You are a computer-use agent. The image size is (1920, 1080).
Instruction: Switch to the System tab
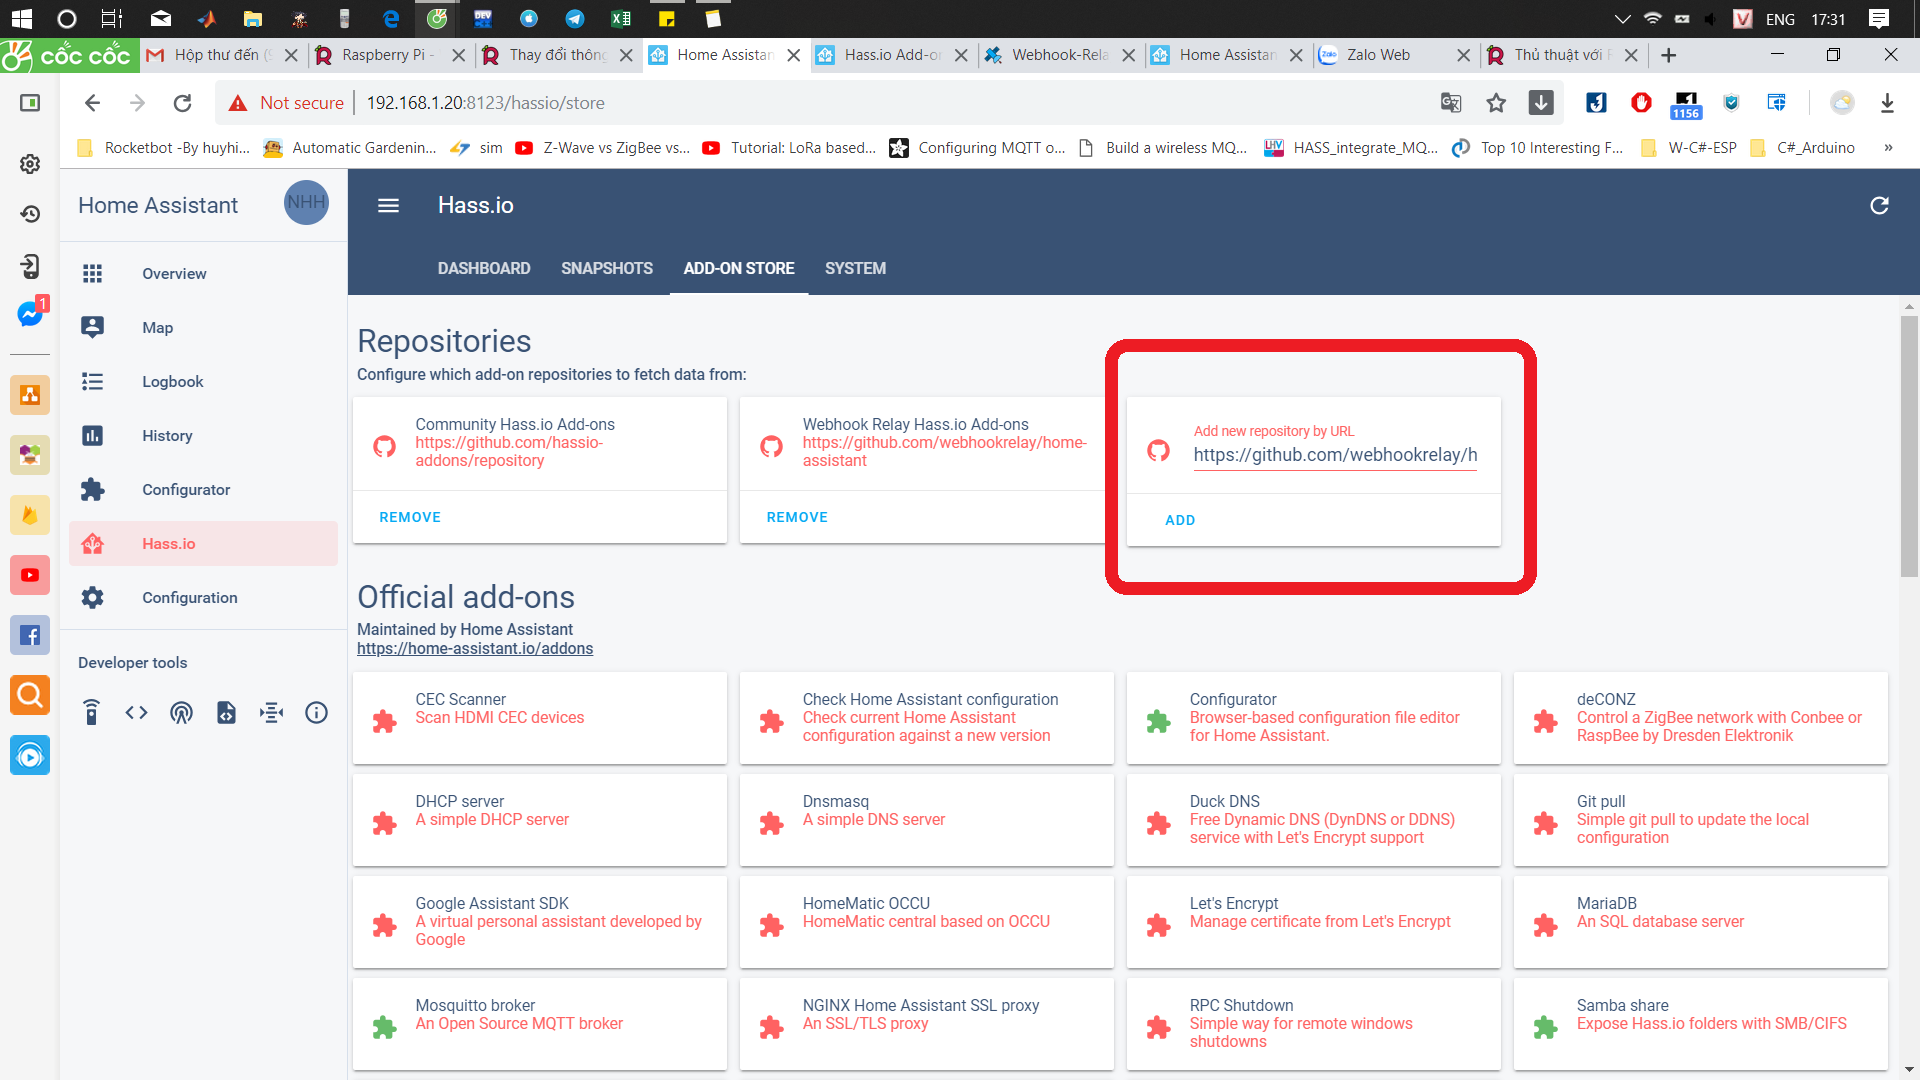pos(855,268)
